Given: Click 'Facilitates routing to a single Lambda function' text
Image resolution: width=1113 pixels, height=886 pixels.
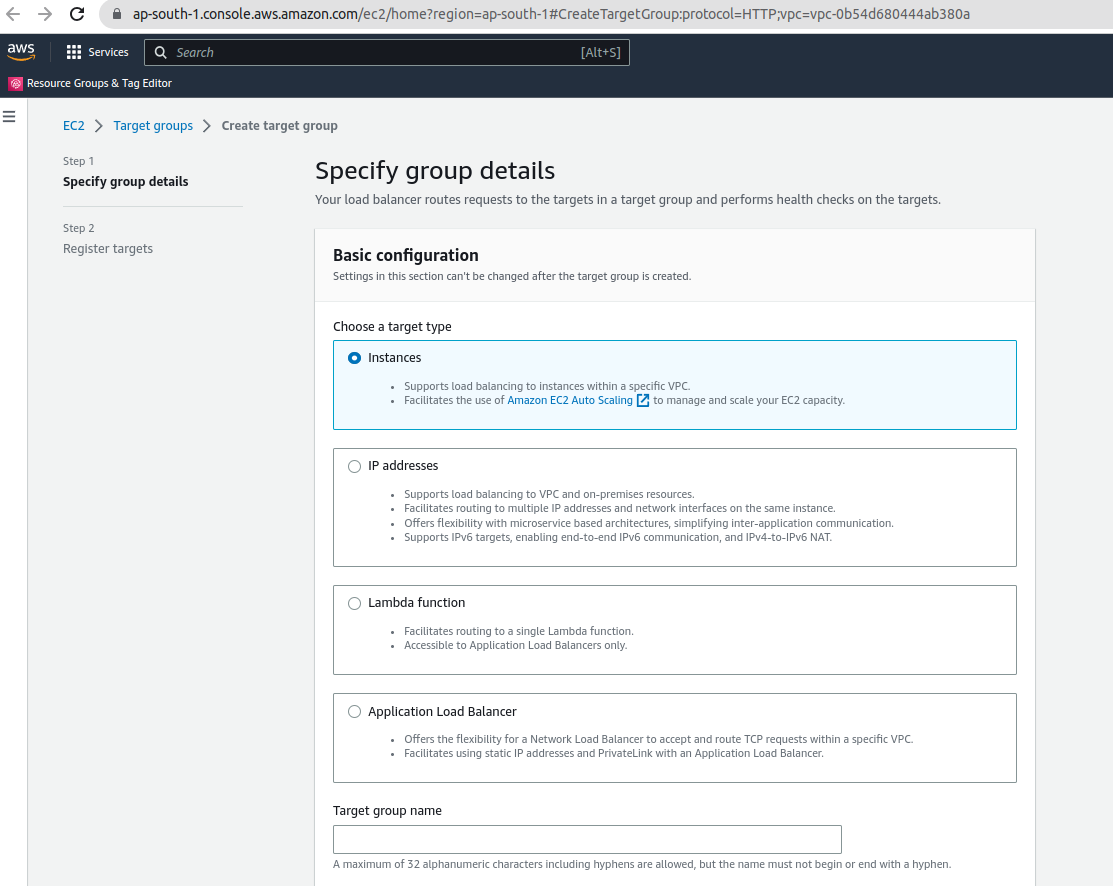Looking at the screenshot, I should click(x=519, y=631).
